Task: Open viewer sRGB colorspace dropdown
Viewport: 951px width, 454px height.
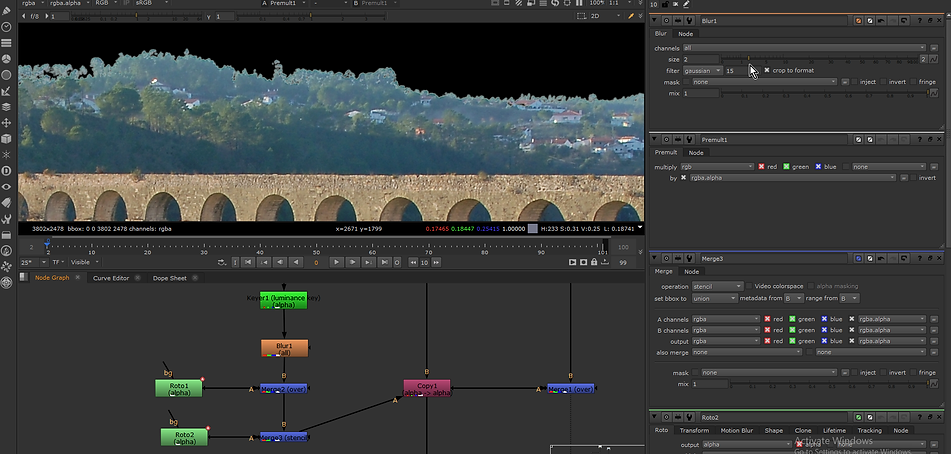Action: point(151,3)
